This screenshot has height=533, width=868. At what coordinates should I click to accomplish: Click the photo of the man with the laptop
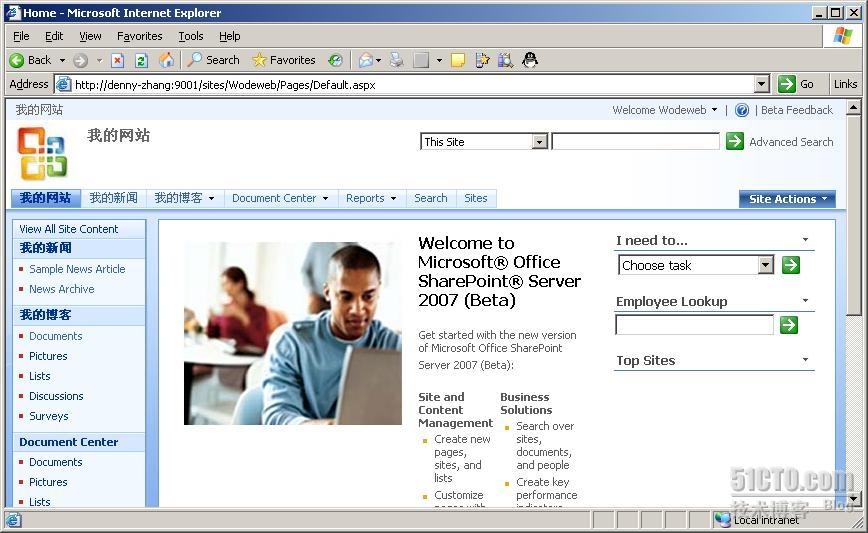point(293,333)
